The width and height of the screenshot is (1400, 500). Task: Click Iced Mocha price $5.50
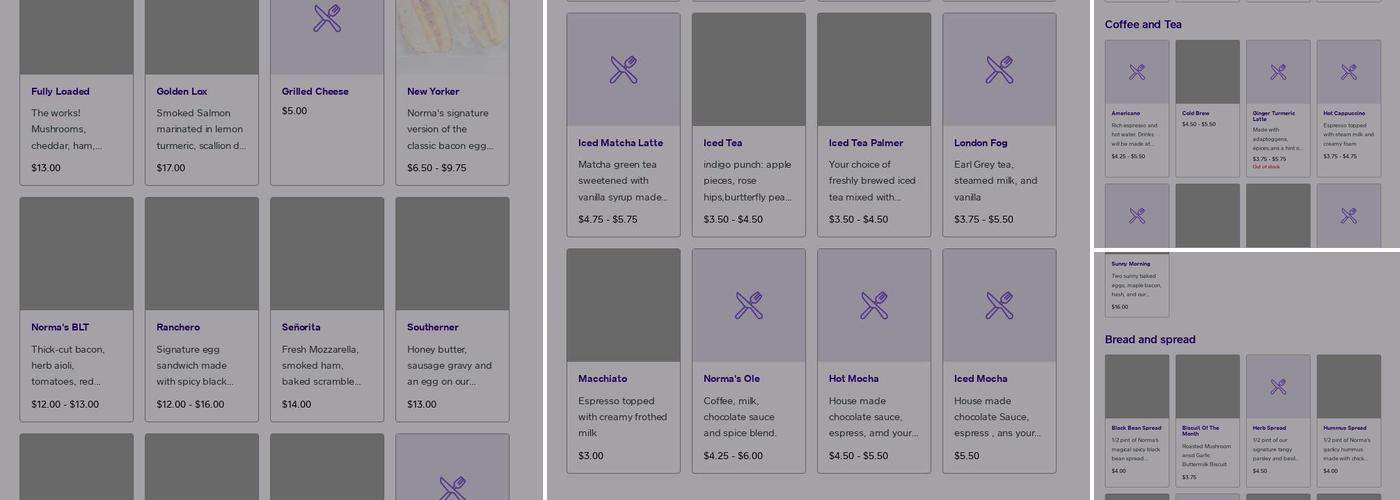tap(967, 455)
